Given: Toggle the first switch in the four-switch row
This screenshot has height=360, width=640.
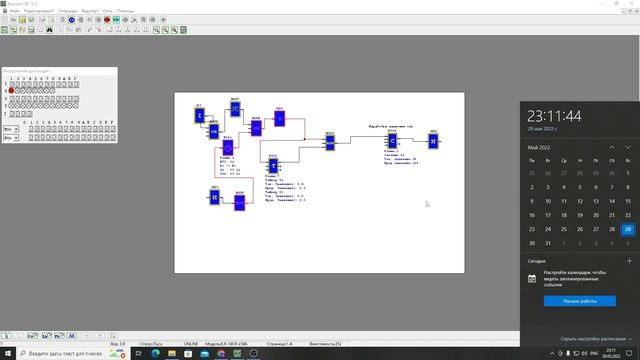Looking at the screenshot, I should (12, 113).
